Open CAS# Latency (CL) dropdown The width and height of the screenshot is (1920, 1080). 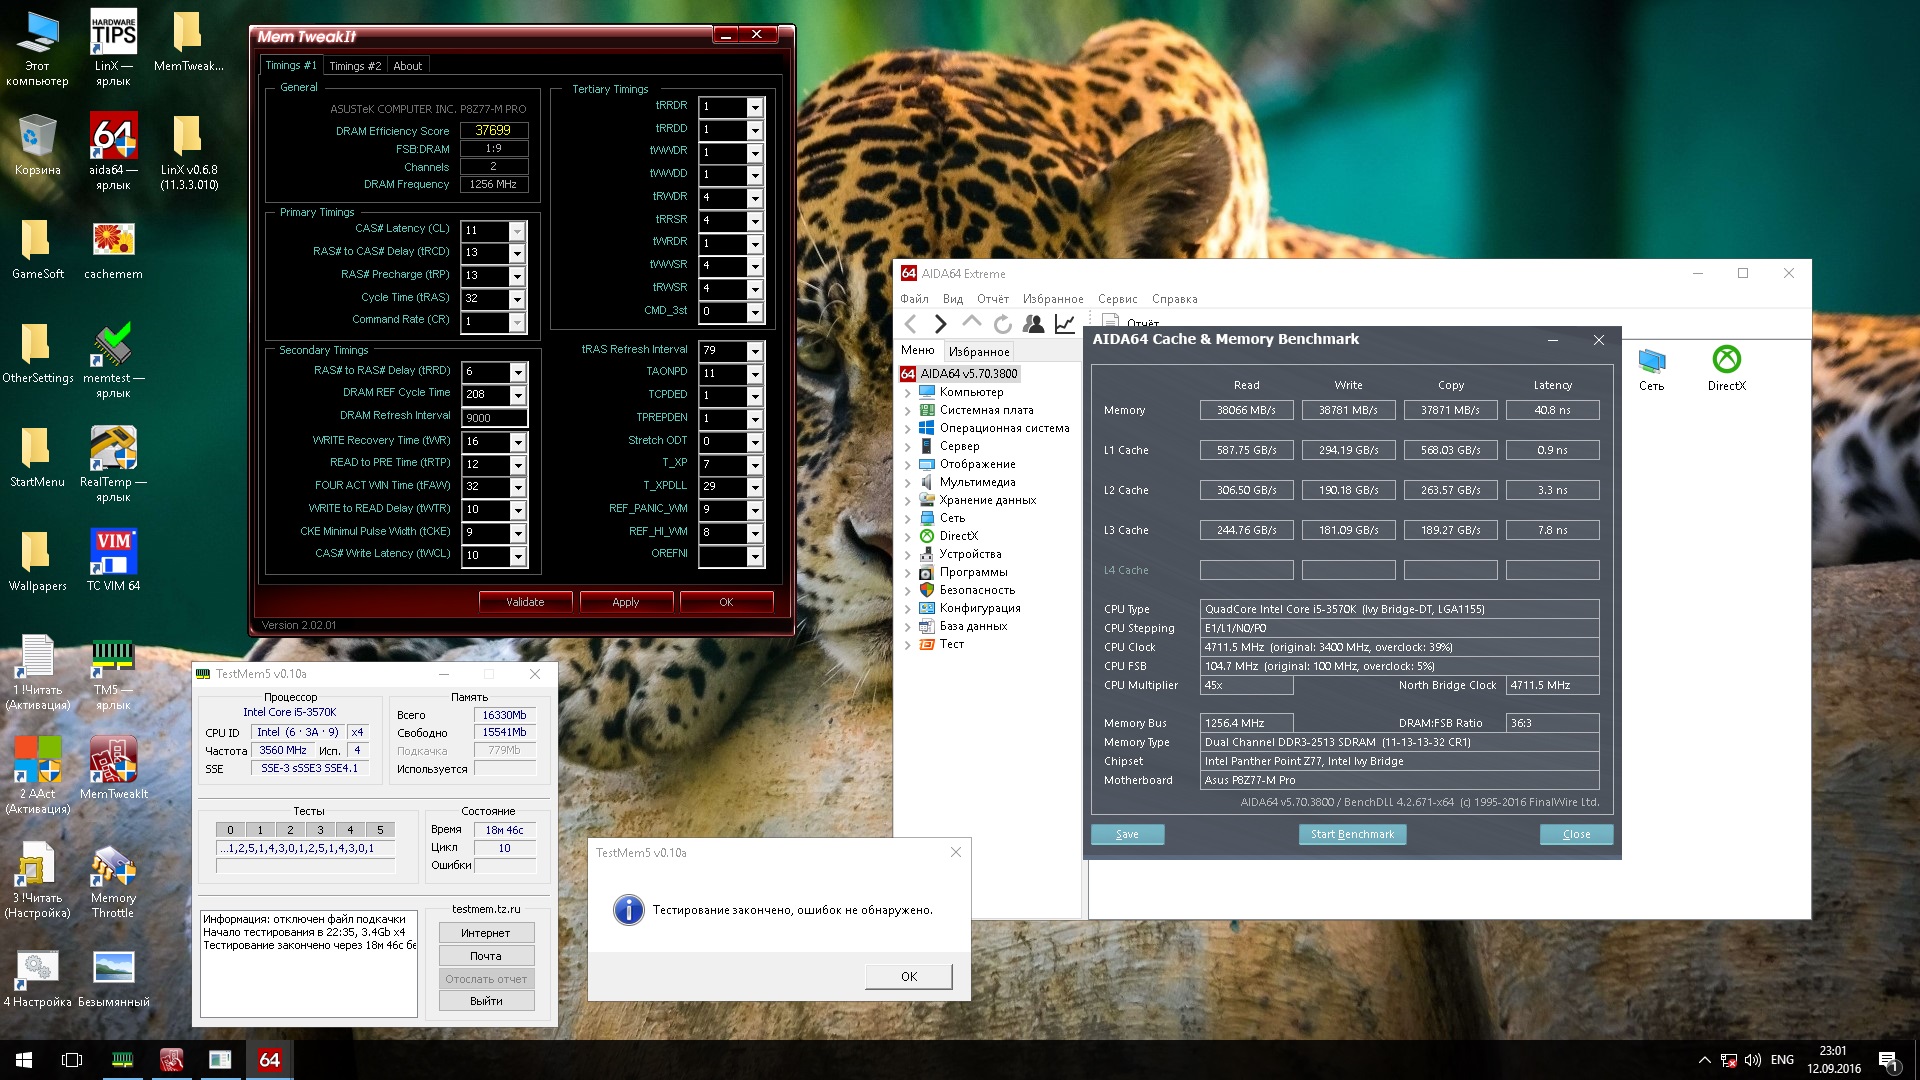tap(517, 231)
